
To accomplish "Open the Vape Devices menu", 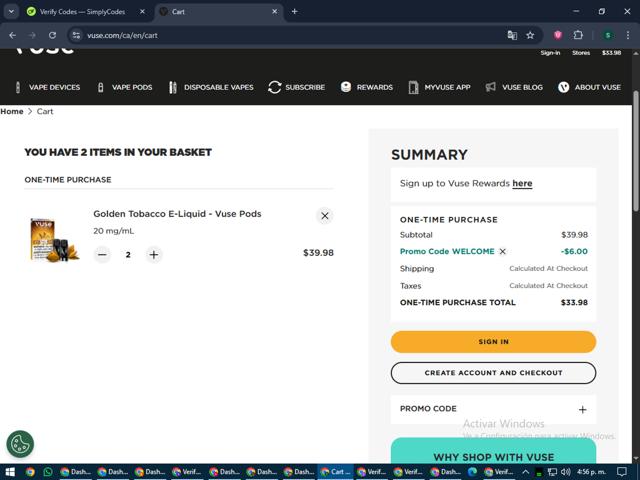I will [48, 87].
